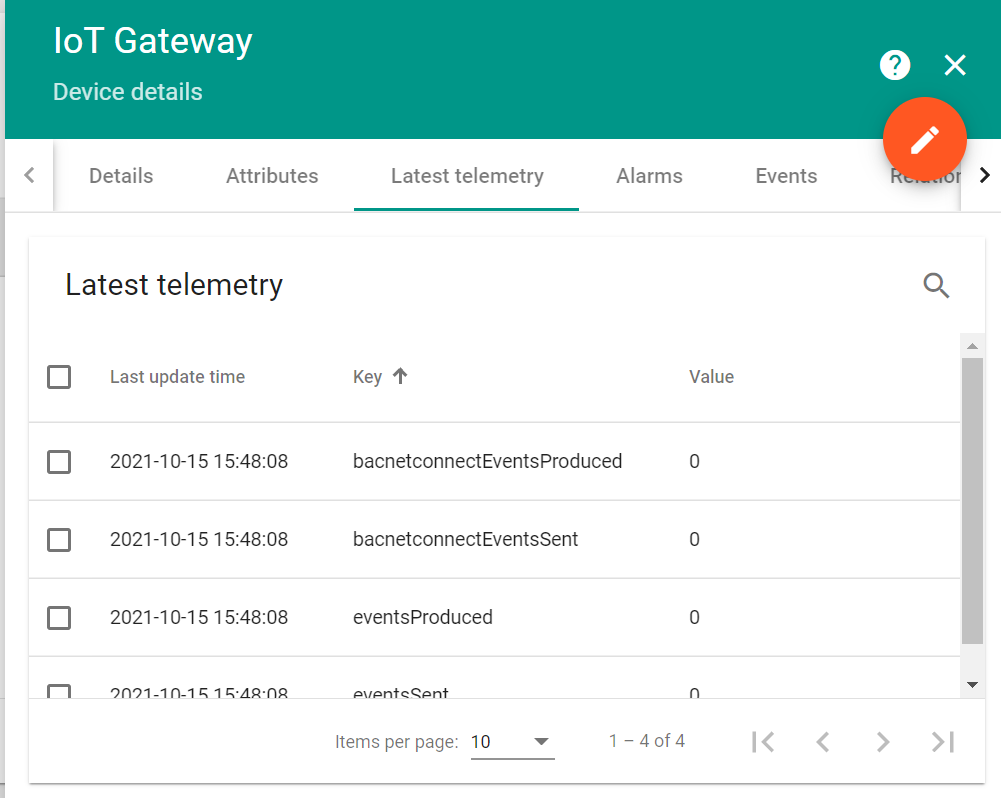Screen dimensions: 1001x798
Task: Open the help icon in the header
Action: click(894, 65)
